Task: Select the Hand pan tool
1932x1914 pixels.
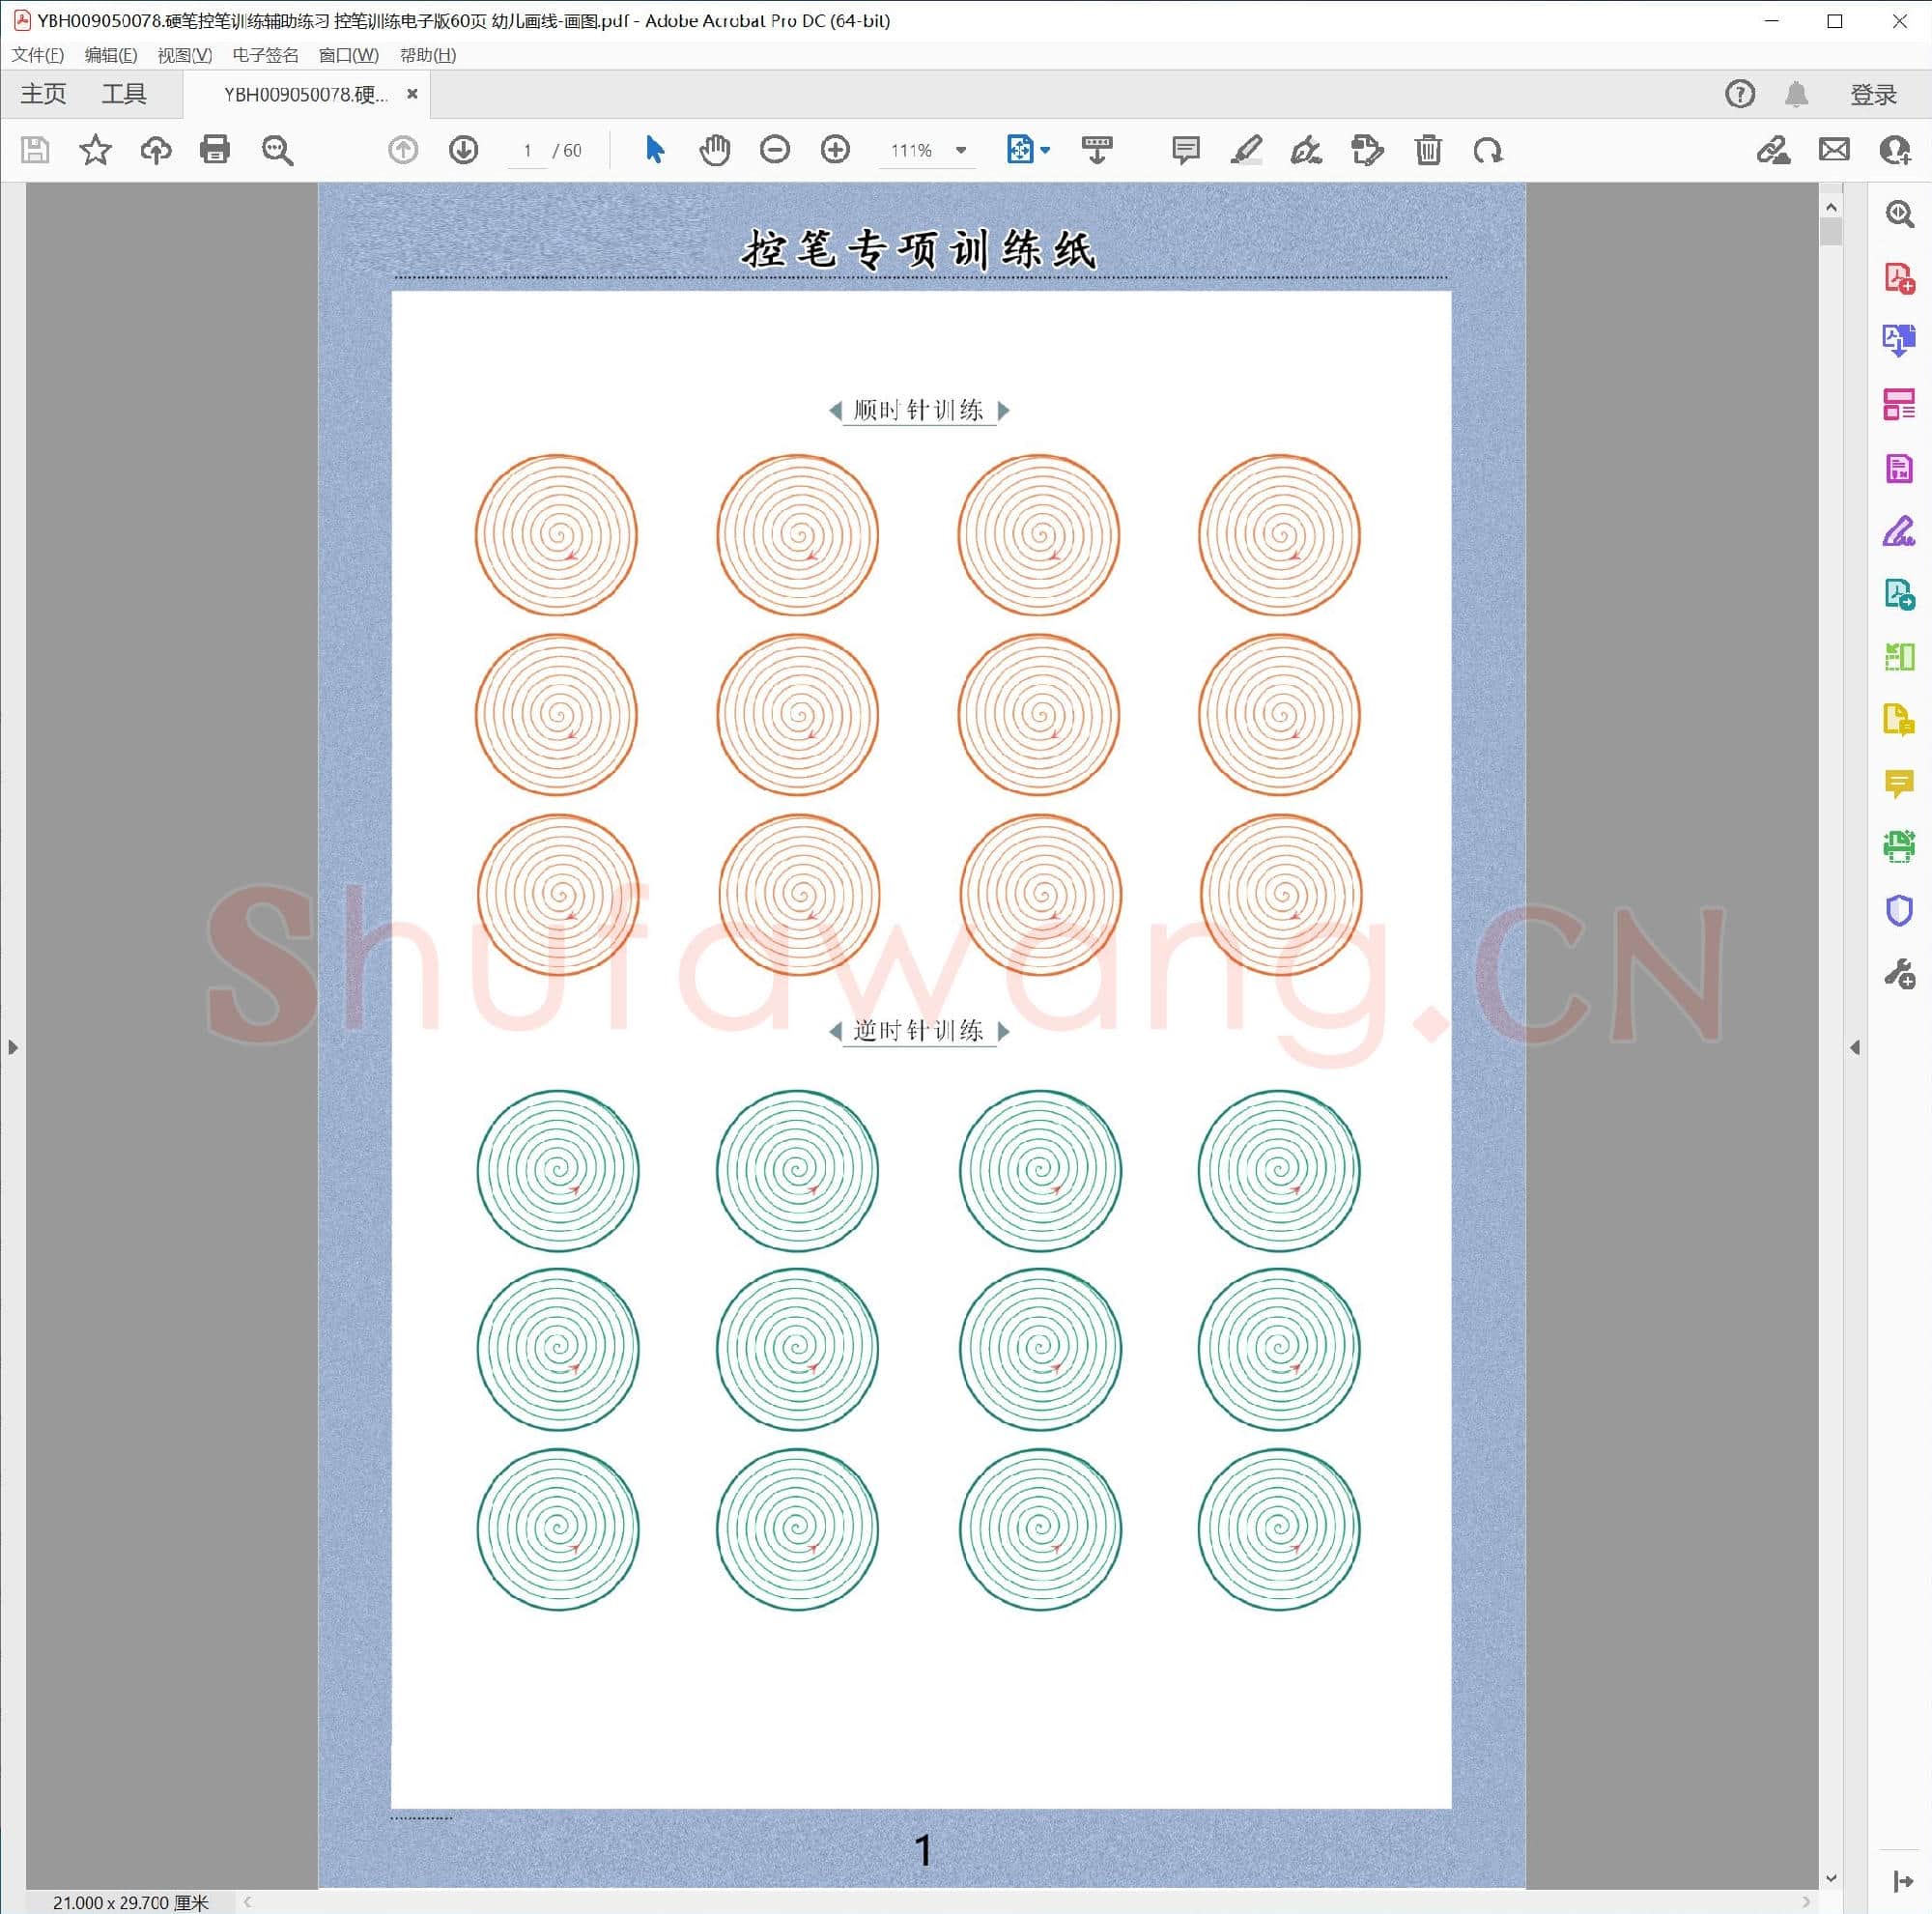Action: [x=714, y=150]
